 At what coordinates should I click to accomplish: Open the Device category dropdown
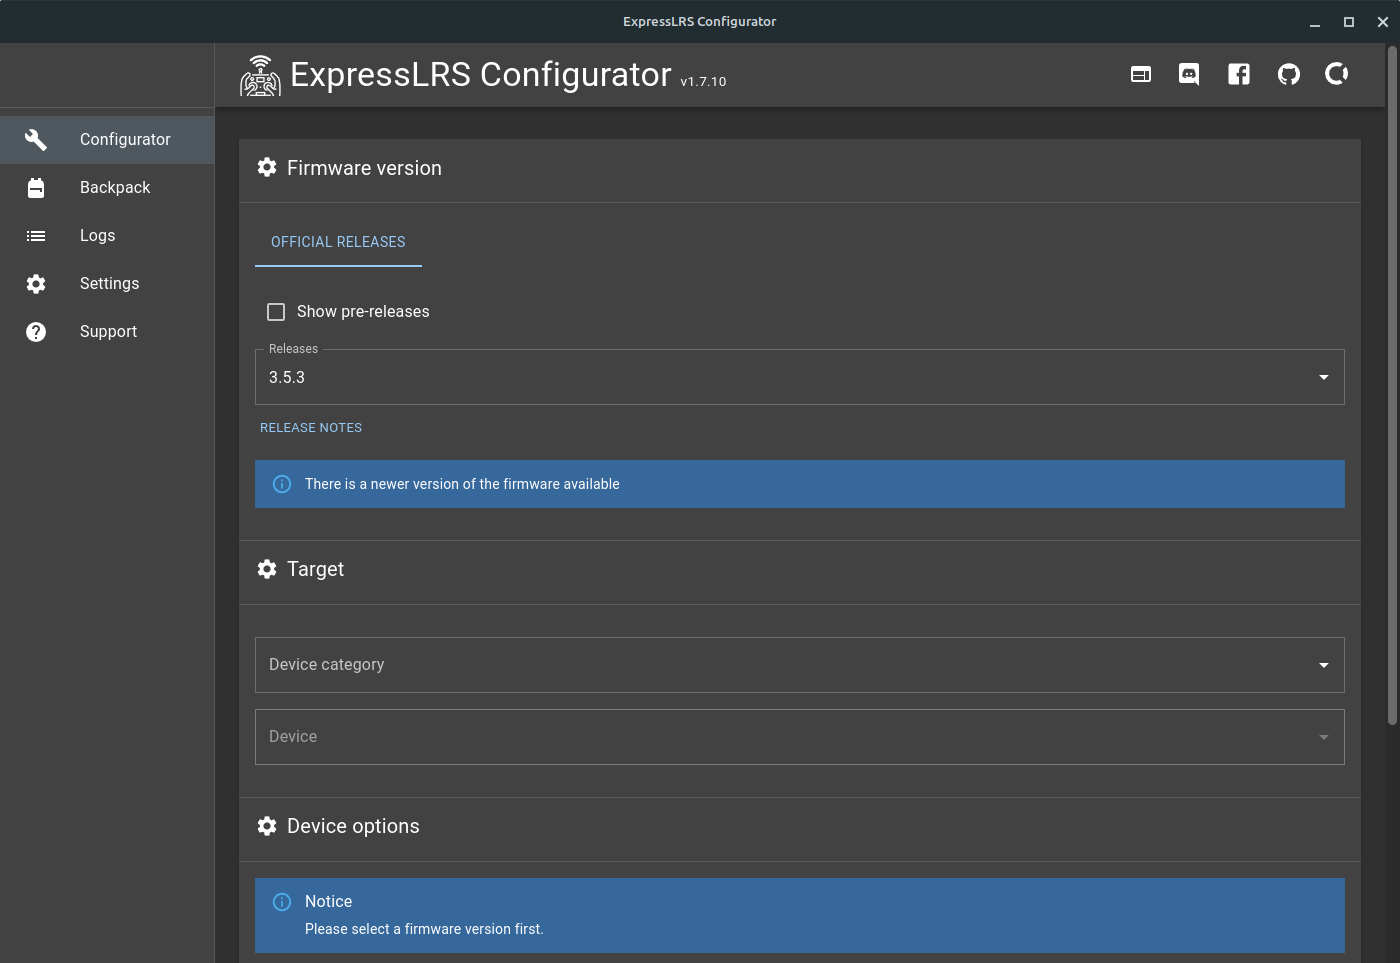tap(799, 665)
